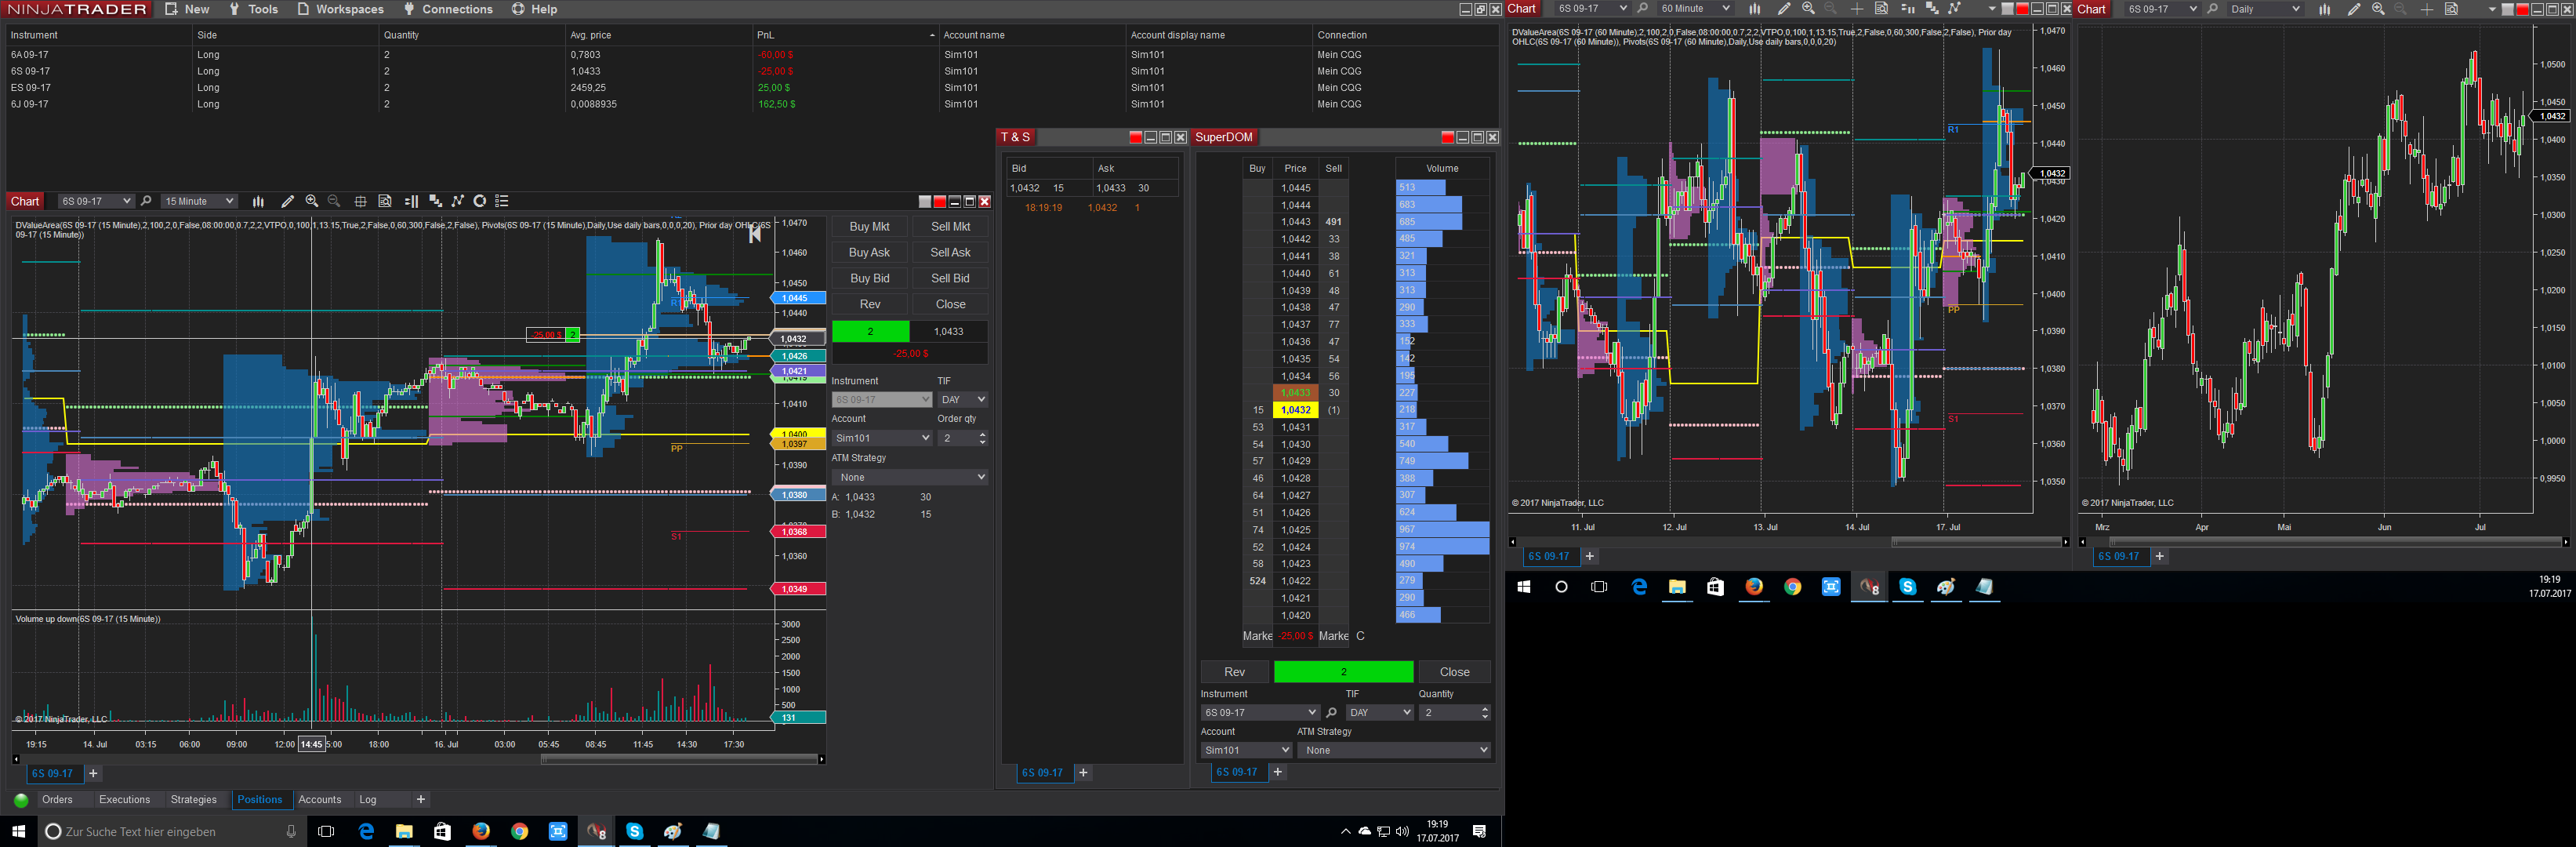The image size is (2576, 847).
Task: Click Close button in SuperDOM
Action: tap(1454, 672)
